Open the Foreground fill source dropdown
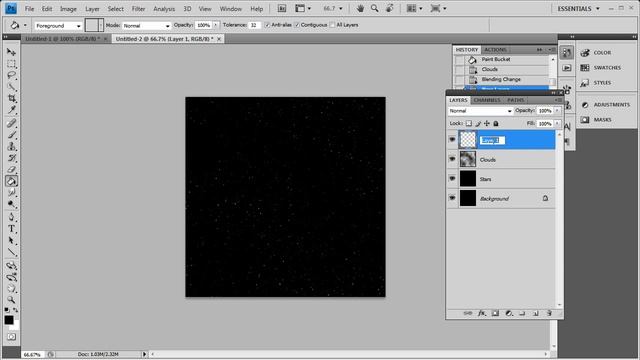The width and height of the screenshot is (640, 360). pyautogui.click(x=58, y=25)
